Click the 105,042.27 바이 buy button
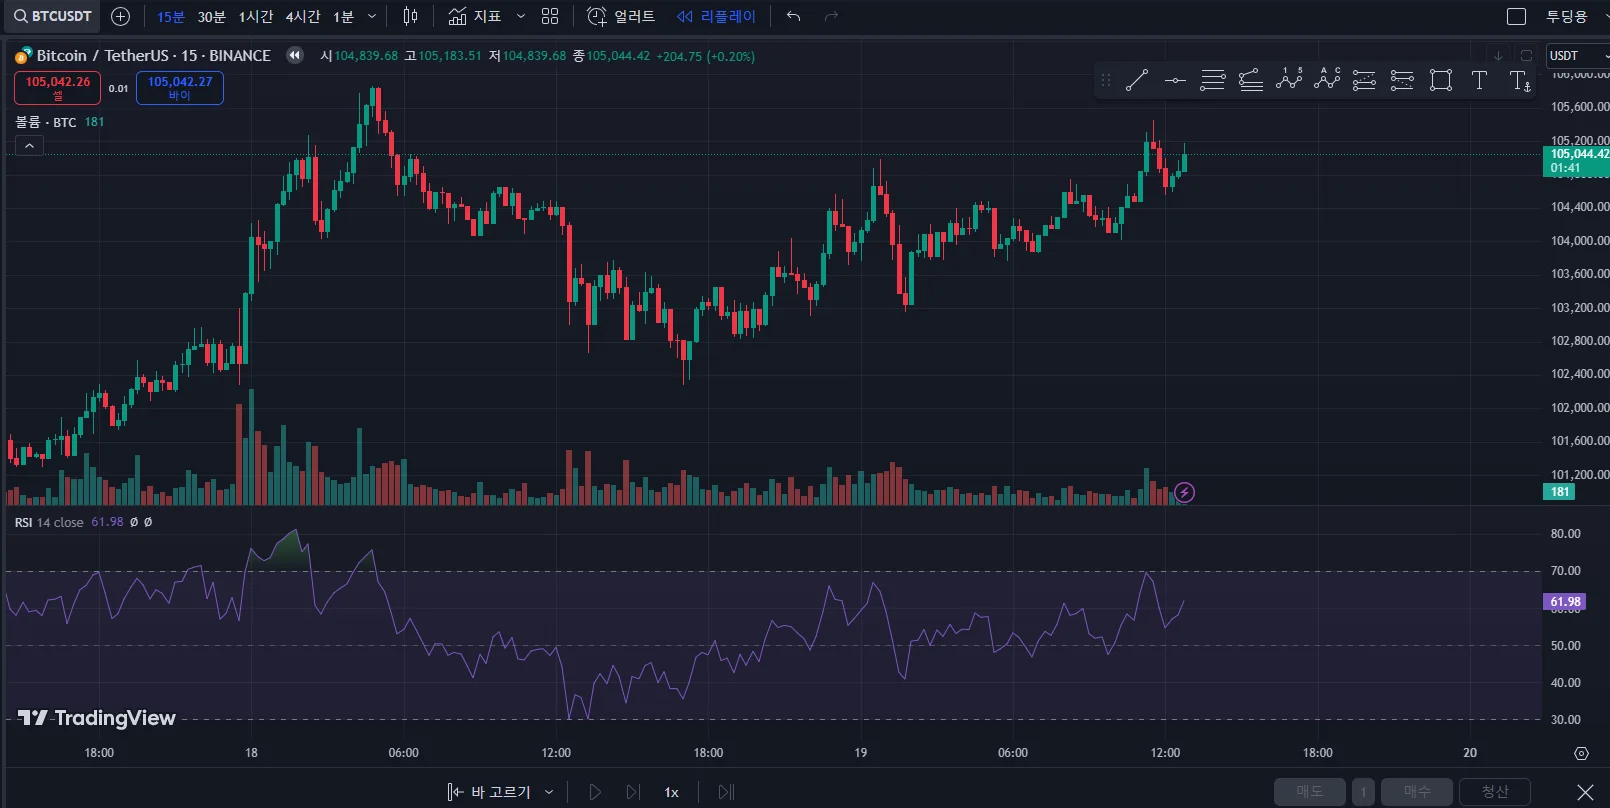Image resolution: width=1610 pixels, height=808 pixels. [180, 88]
